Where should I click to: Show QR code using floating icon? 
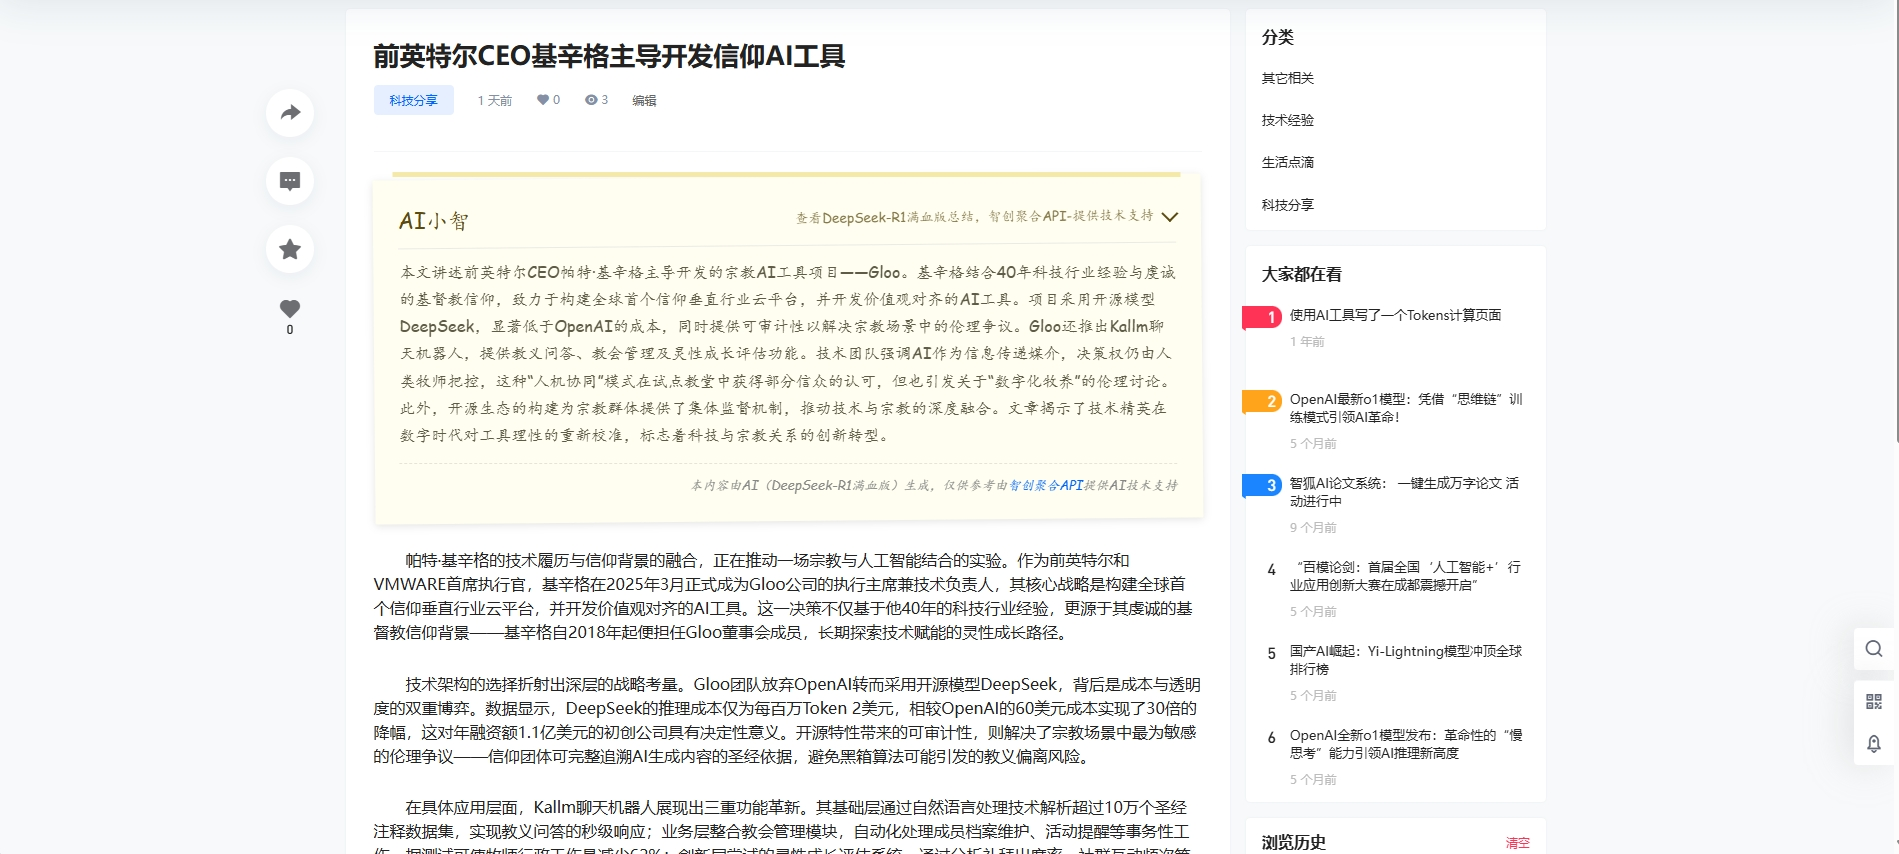point(1873,701)
